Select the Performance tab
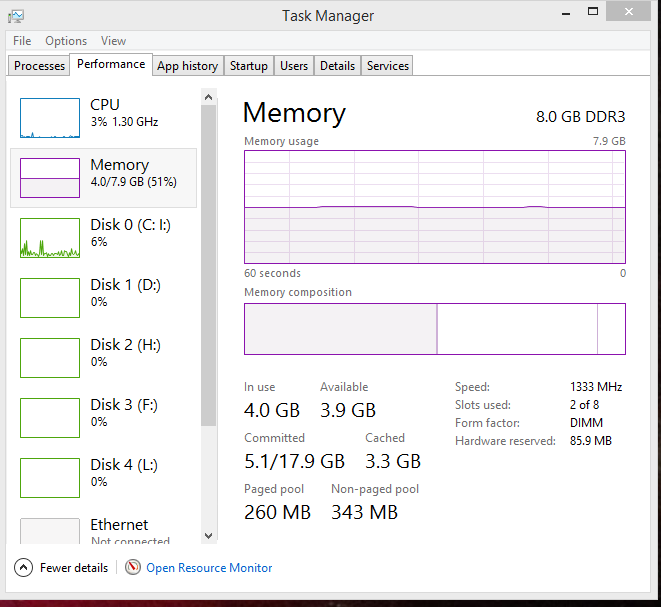This screenshot has width=661, height=607. (111, 64)
